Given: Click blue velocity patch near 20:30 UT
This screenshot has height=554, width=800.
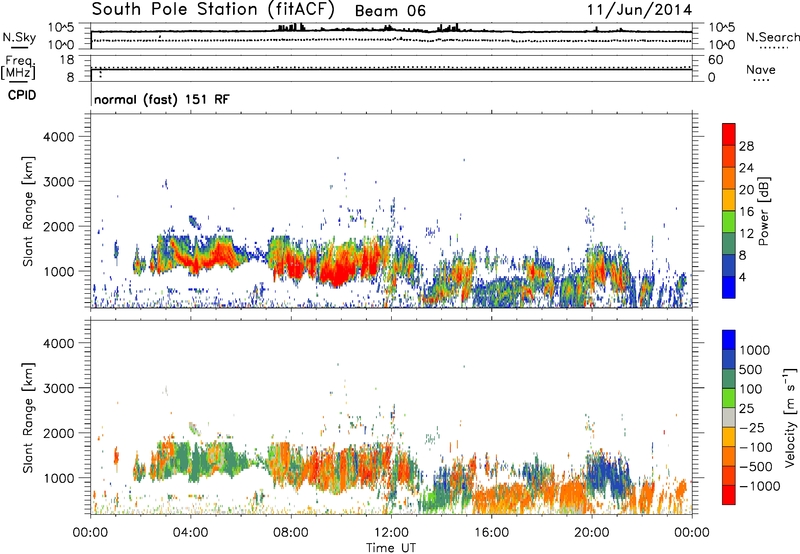Looking at the screenshot, I should 607,474.
